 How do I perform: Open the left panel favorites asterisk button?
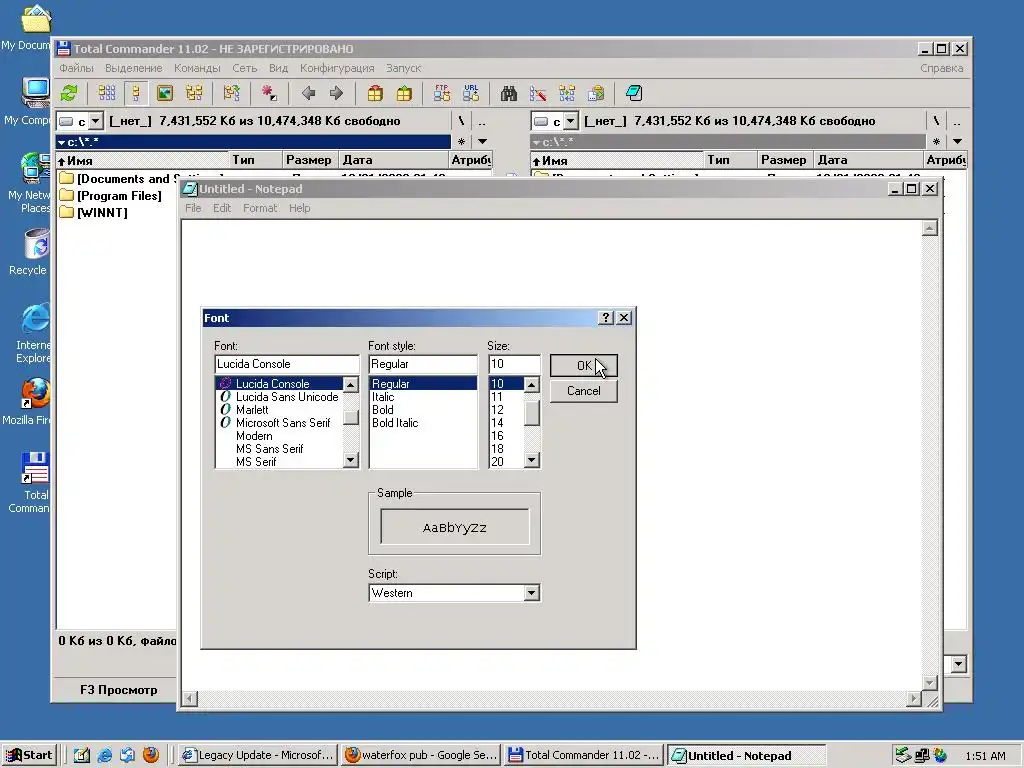coord(461,141)
